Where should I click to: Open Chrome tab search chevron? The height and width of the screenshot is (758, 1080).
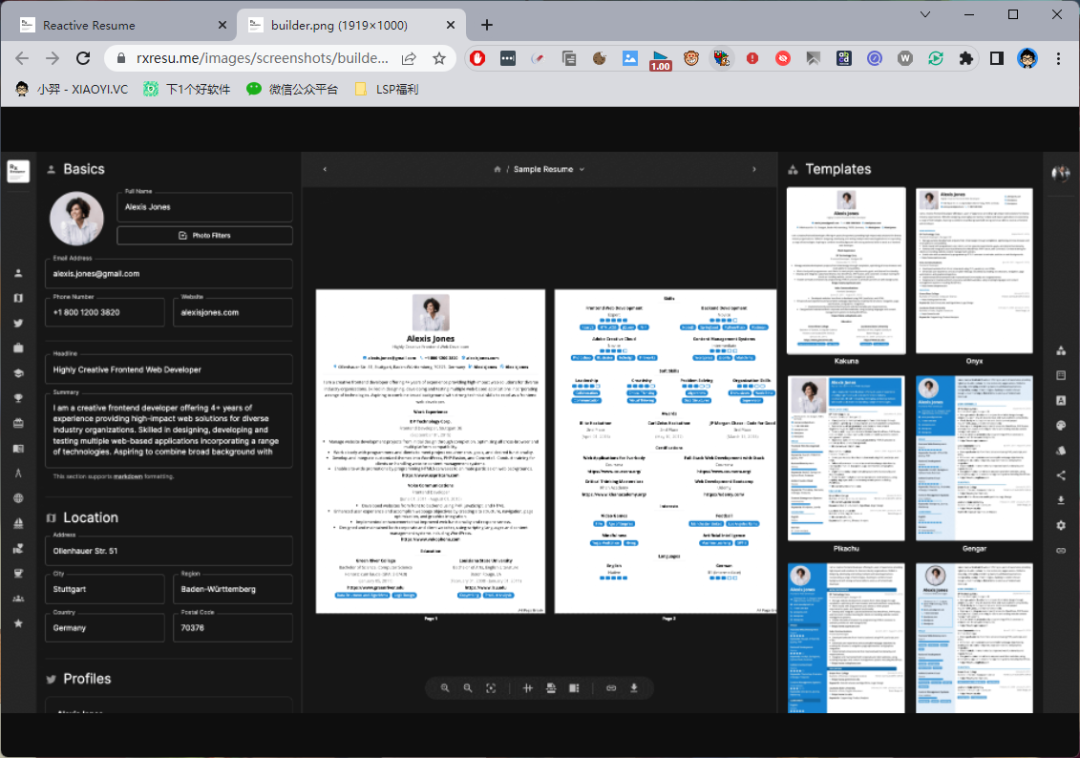[925, 14]
